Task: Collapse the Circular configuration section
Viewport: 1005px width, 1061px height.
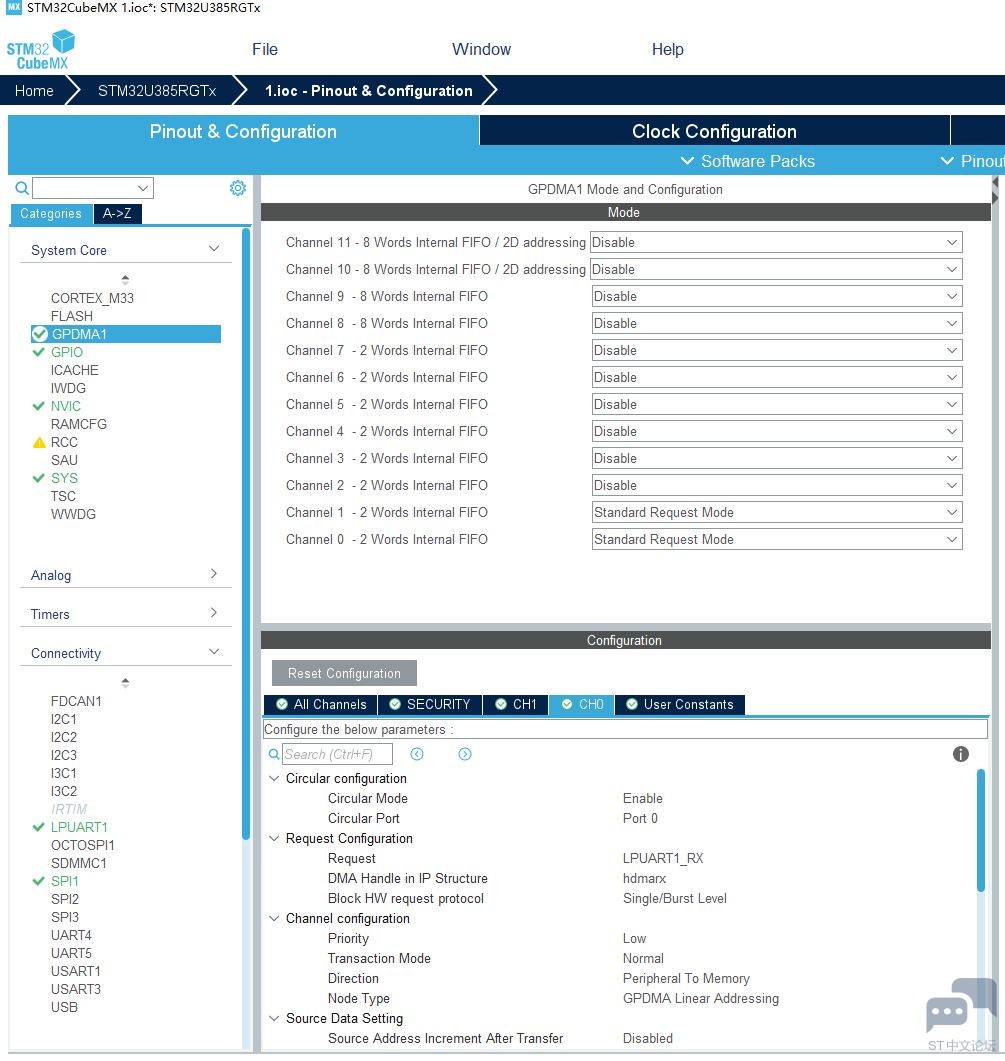Action: point(274,778)
